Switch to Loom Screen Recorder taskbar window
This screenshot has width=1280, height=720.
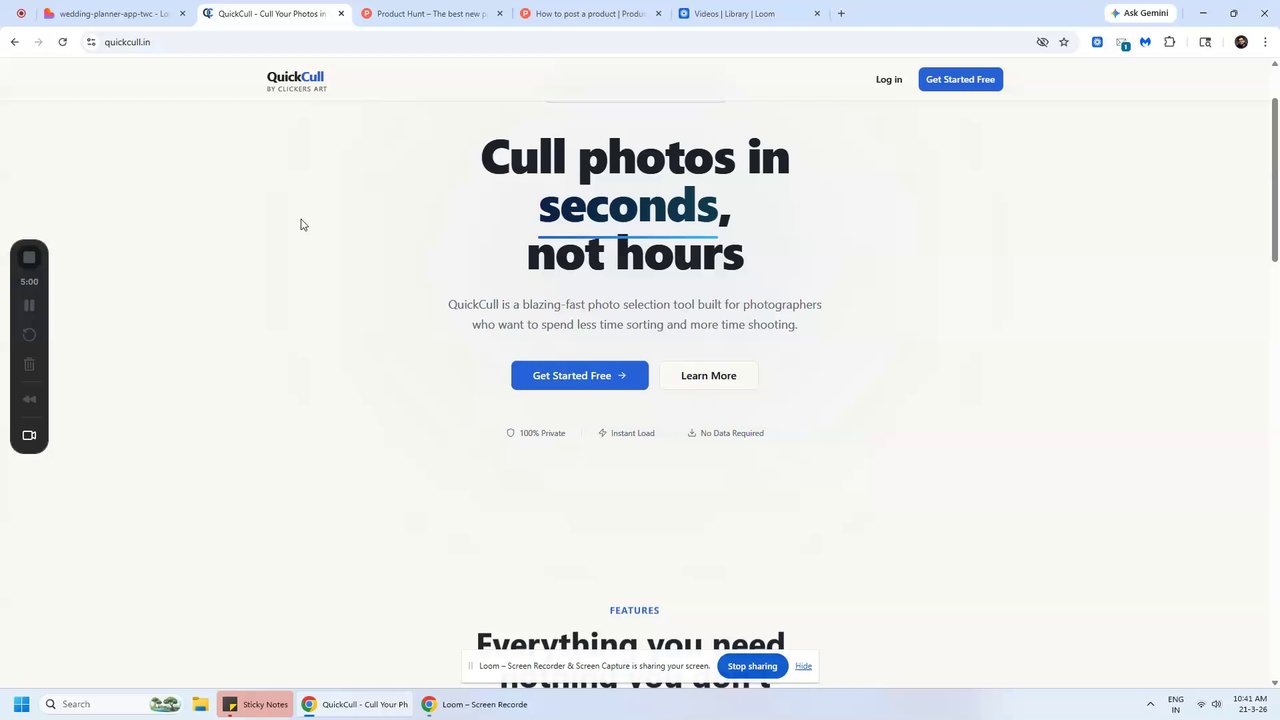(x=475, y=704)
